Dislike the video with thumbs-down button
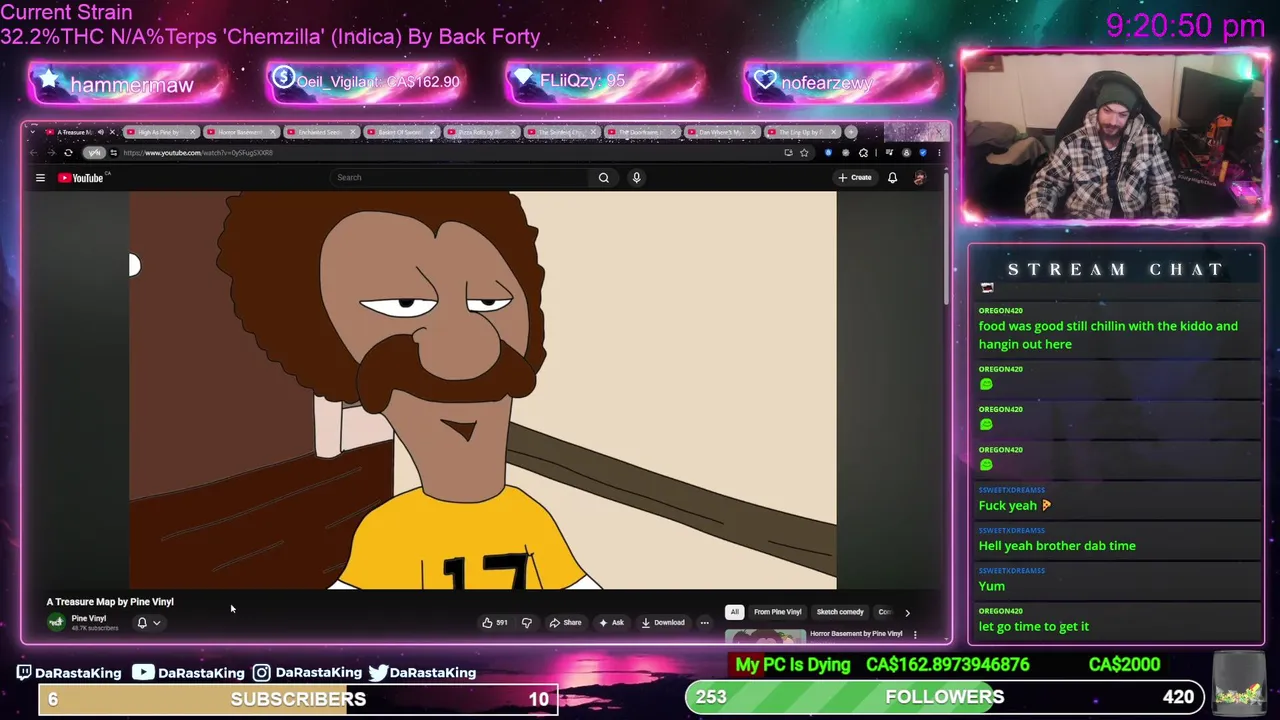The width and height of the screenshot is (1280, 720). pos(527,623)
